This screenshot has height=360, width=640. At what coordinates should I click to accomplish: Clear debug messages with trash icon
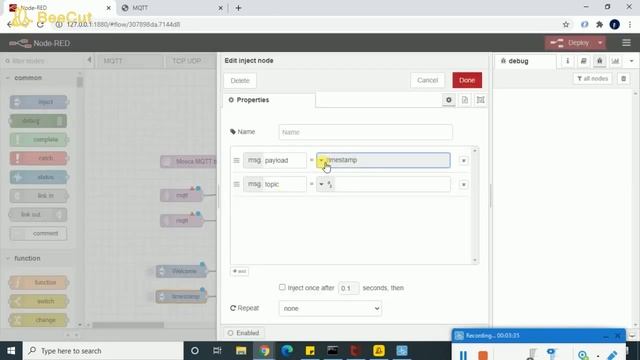click(623, 78)
